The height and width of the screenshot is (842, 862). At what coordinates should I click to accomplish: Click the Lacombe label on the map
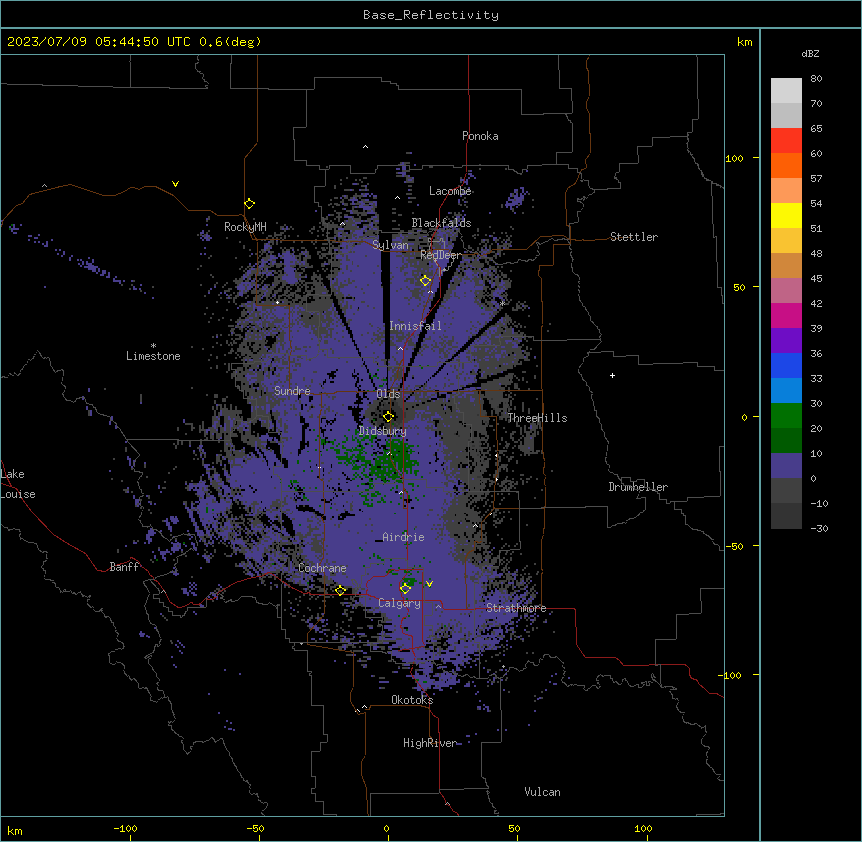coord(450,191)
